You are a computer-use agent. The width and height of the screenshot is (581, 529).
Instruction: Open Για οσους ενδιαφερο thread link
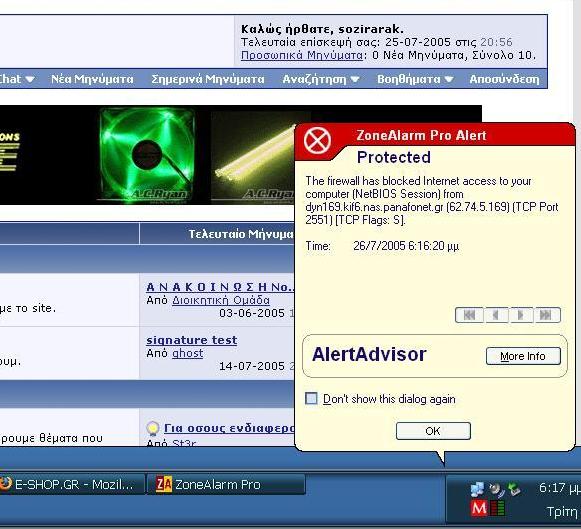click(229, 428)
